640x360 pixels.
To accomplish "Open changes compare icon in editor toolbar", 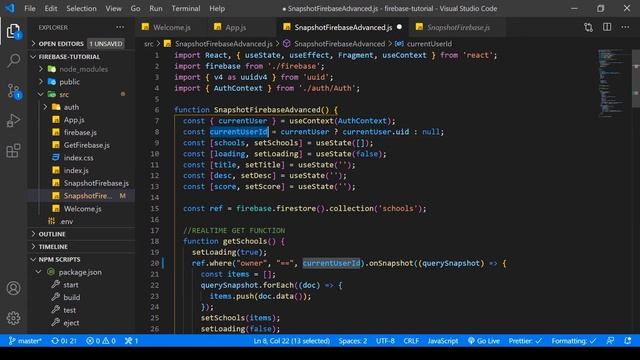I will tap(588, 27).
